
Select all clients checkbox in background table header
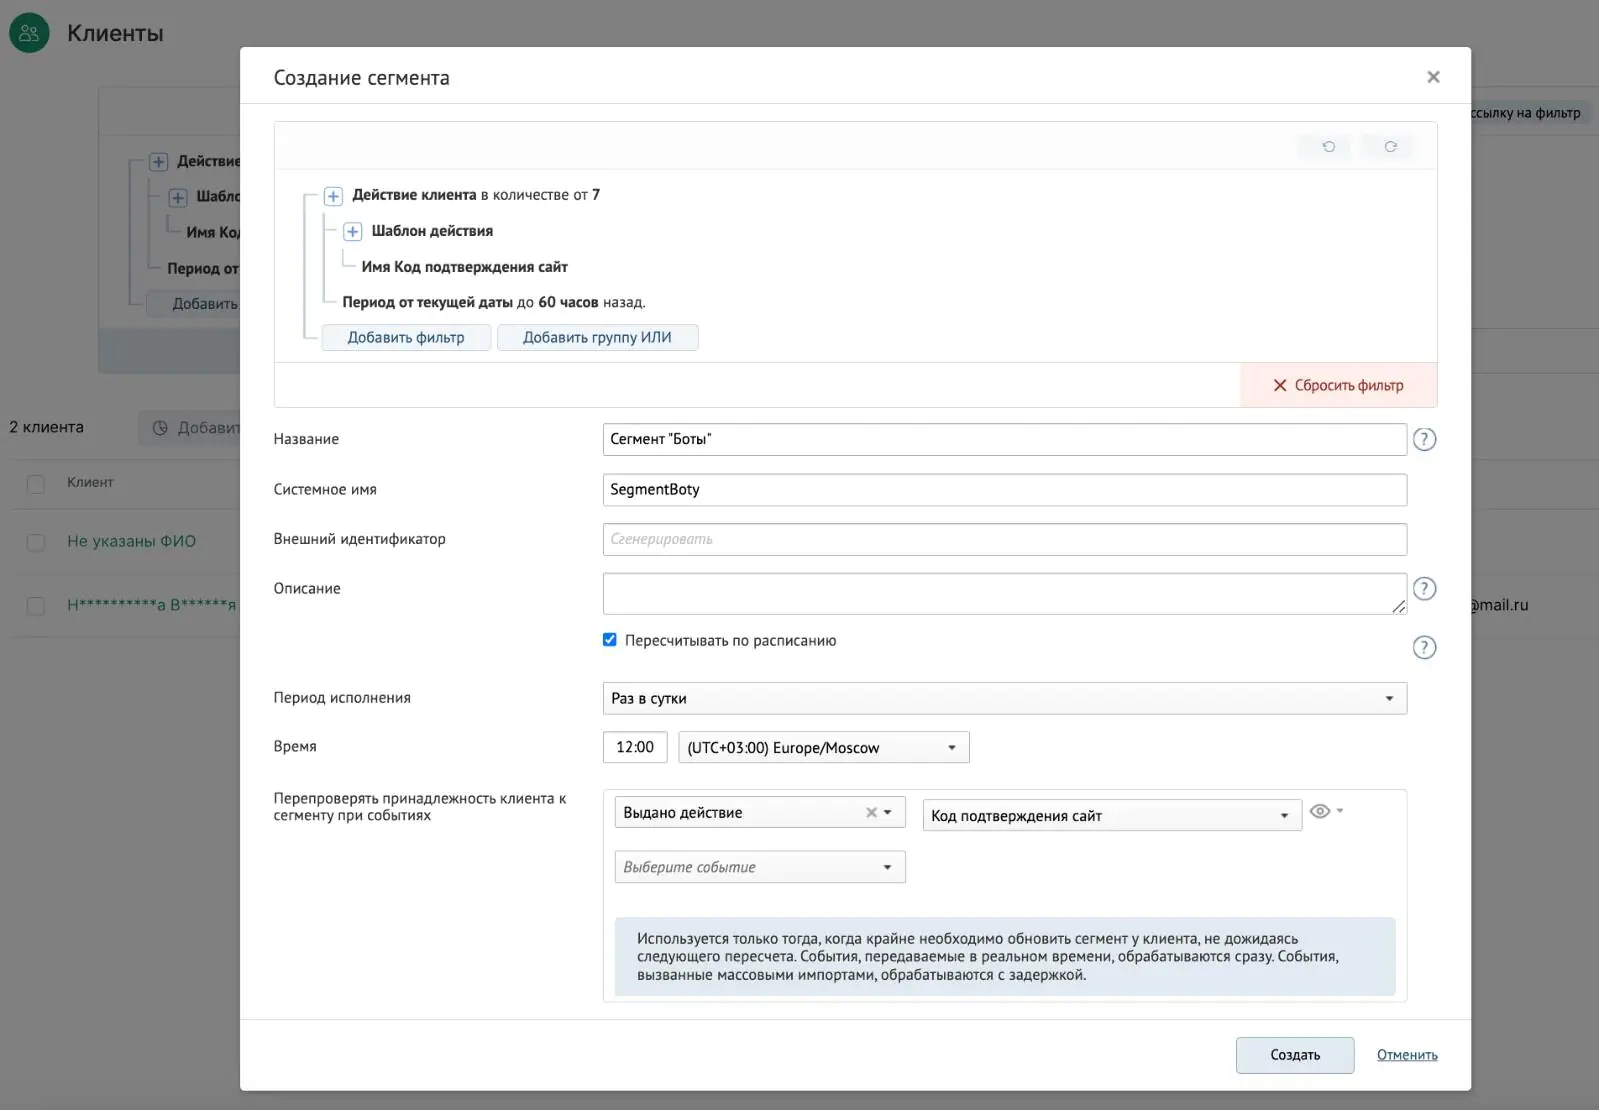pyautogui.click(x=36, y=484)
